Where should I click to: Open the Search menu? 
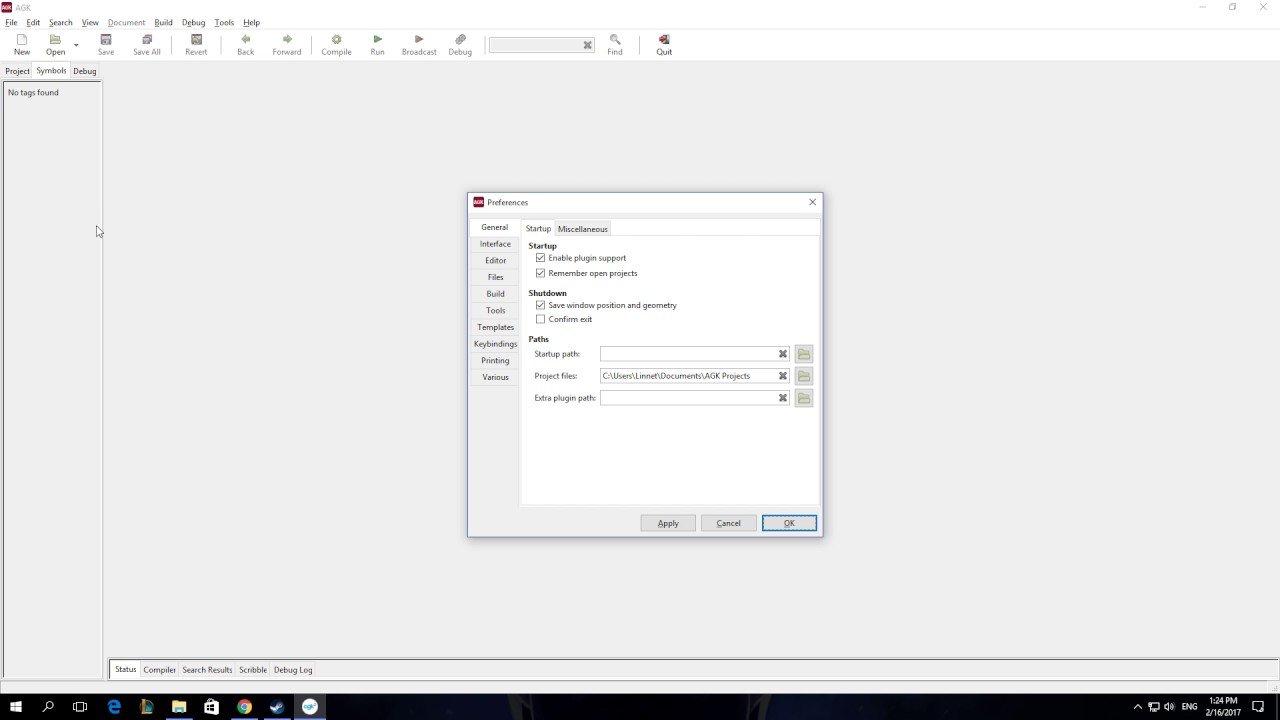60,22
